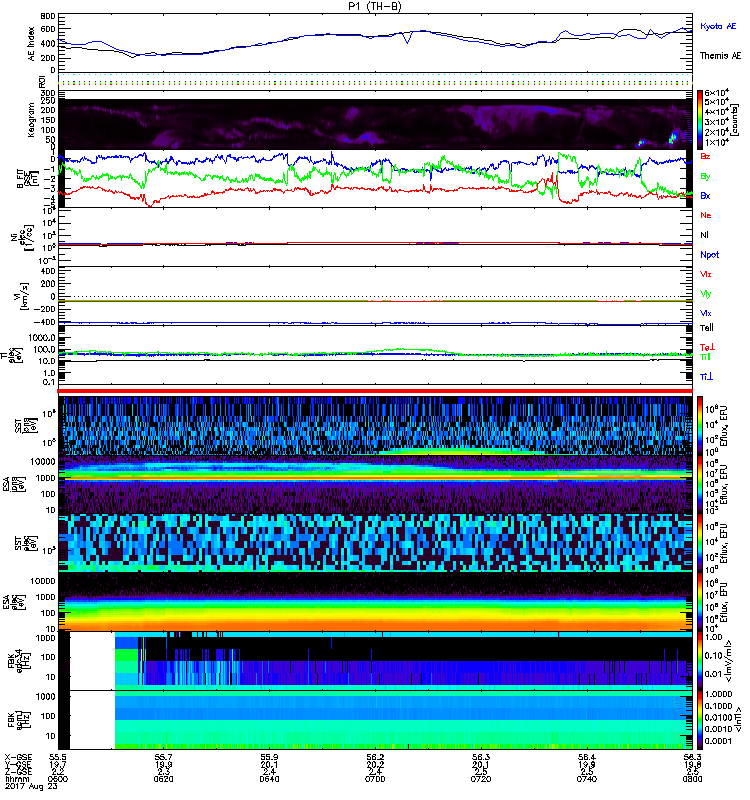Click the 2017 Aug 23 date label

click(31, 786)
